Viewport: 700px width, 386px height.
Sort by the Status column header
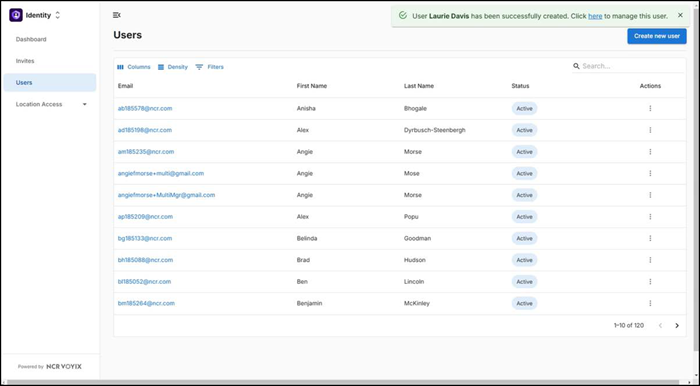(x=520, y=86)
